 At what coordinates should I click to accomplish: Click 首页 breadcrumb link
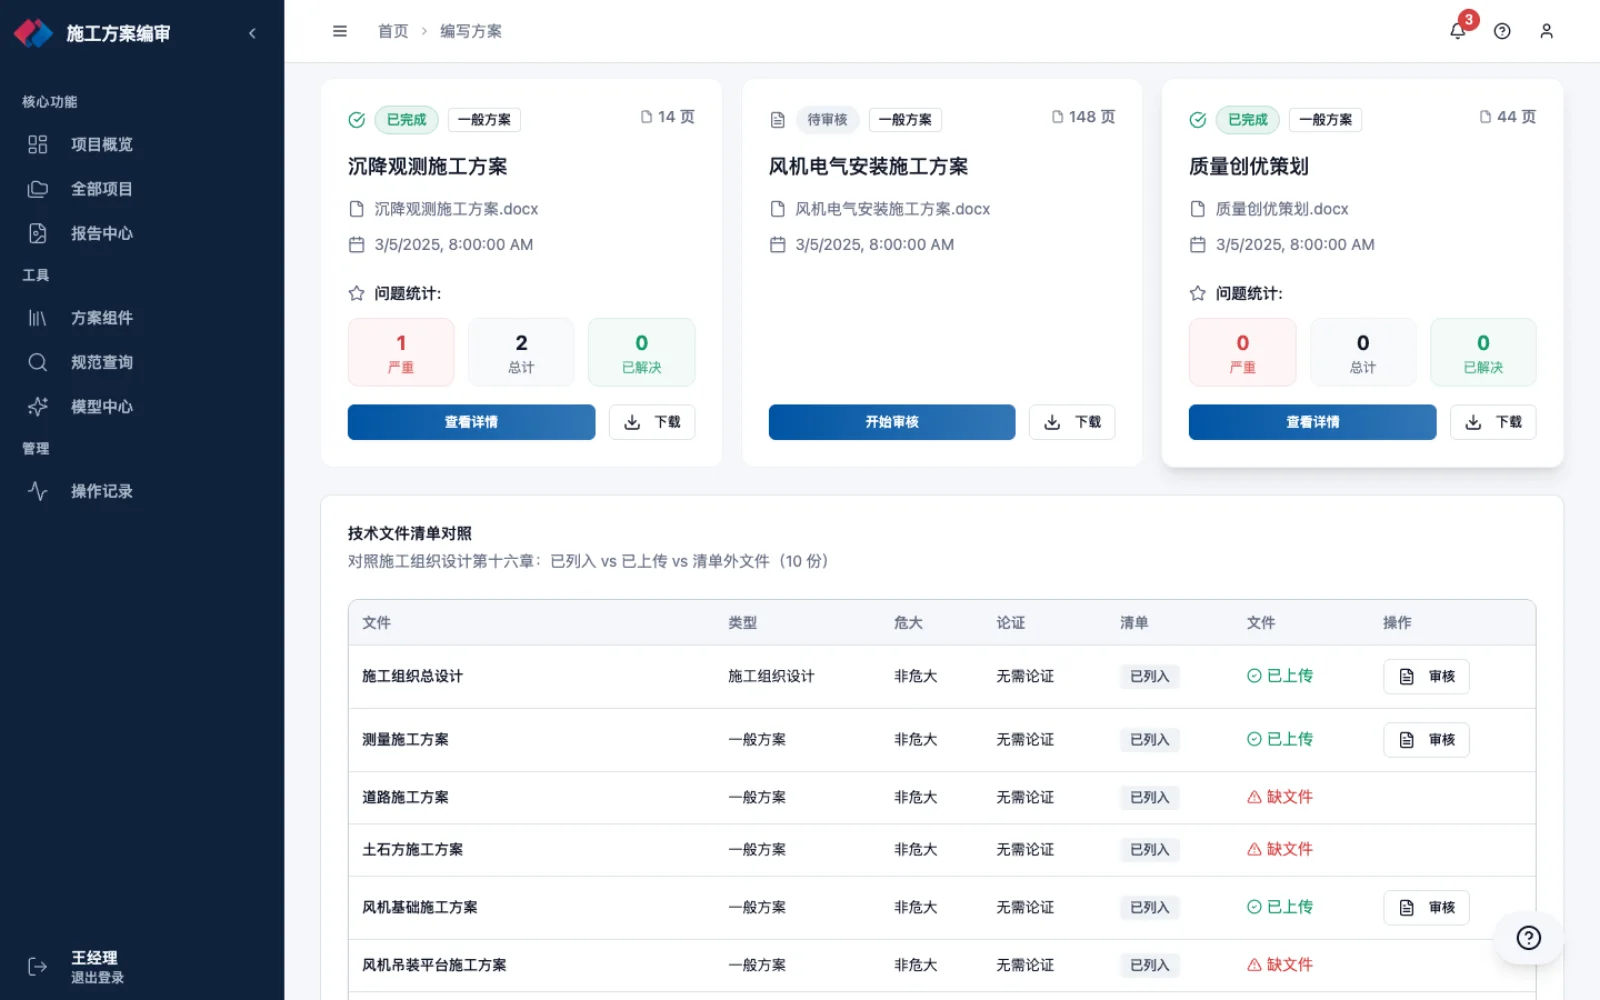point(393,31)
